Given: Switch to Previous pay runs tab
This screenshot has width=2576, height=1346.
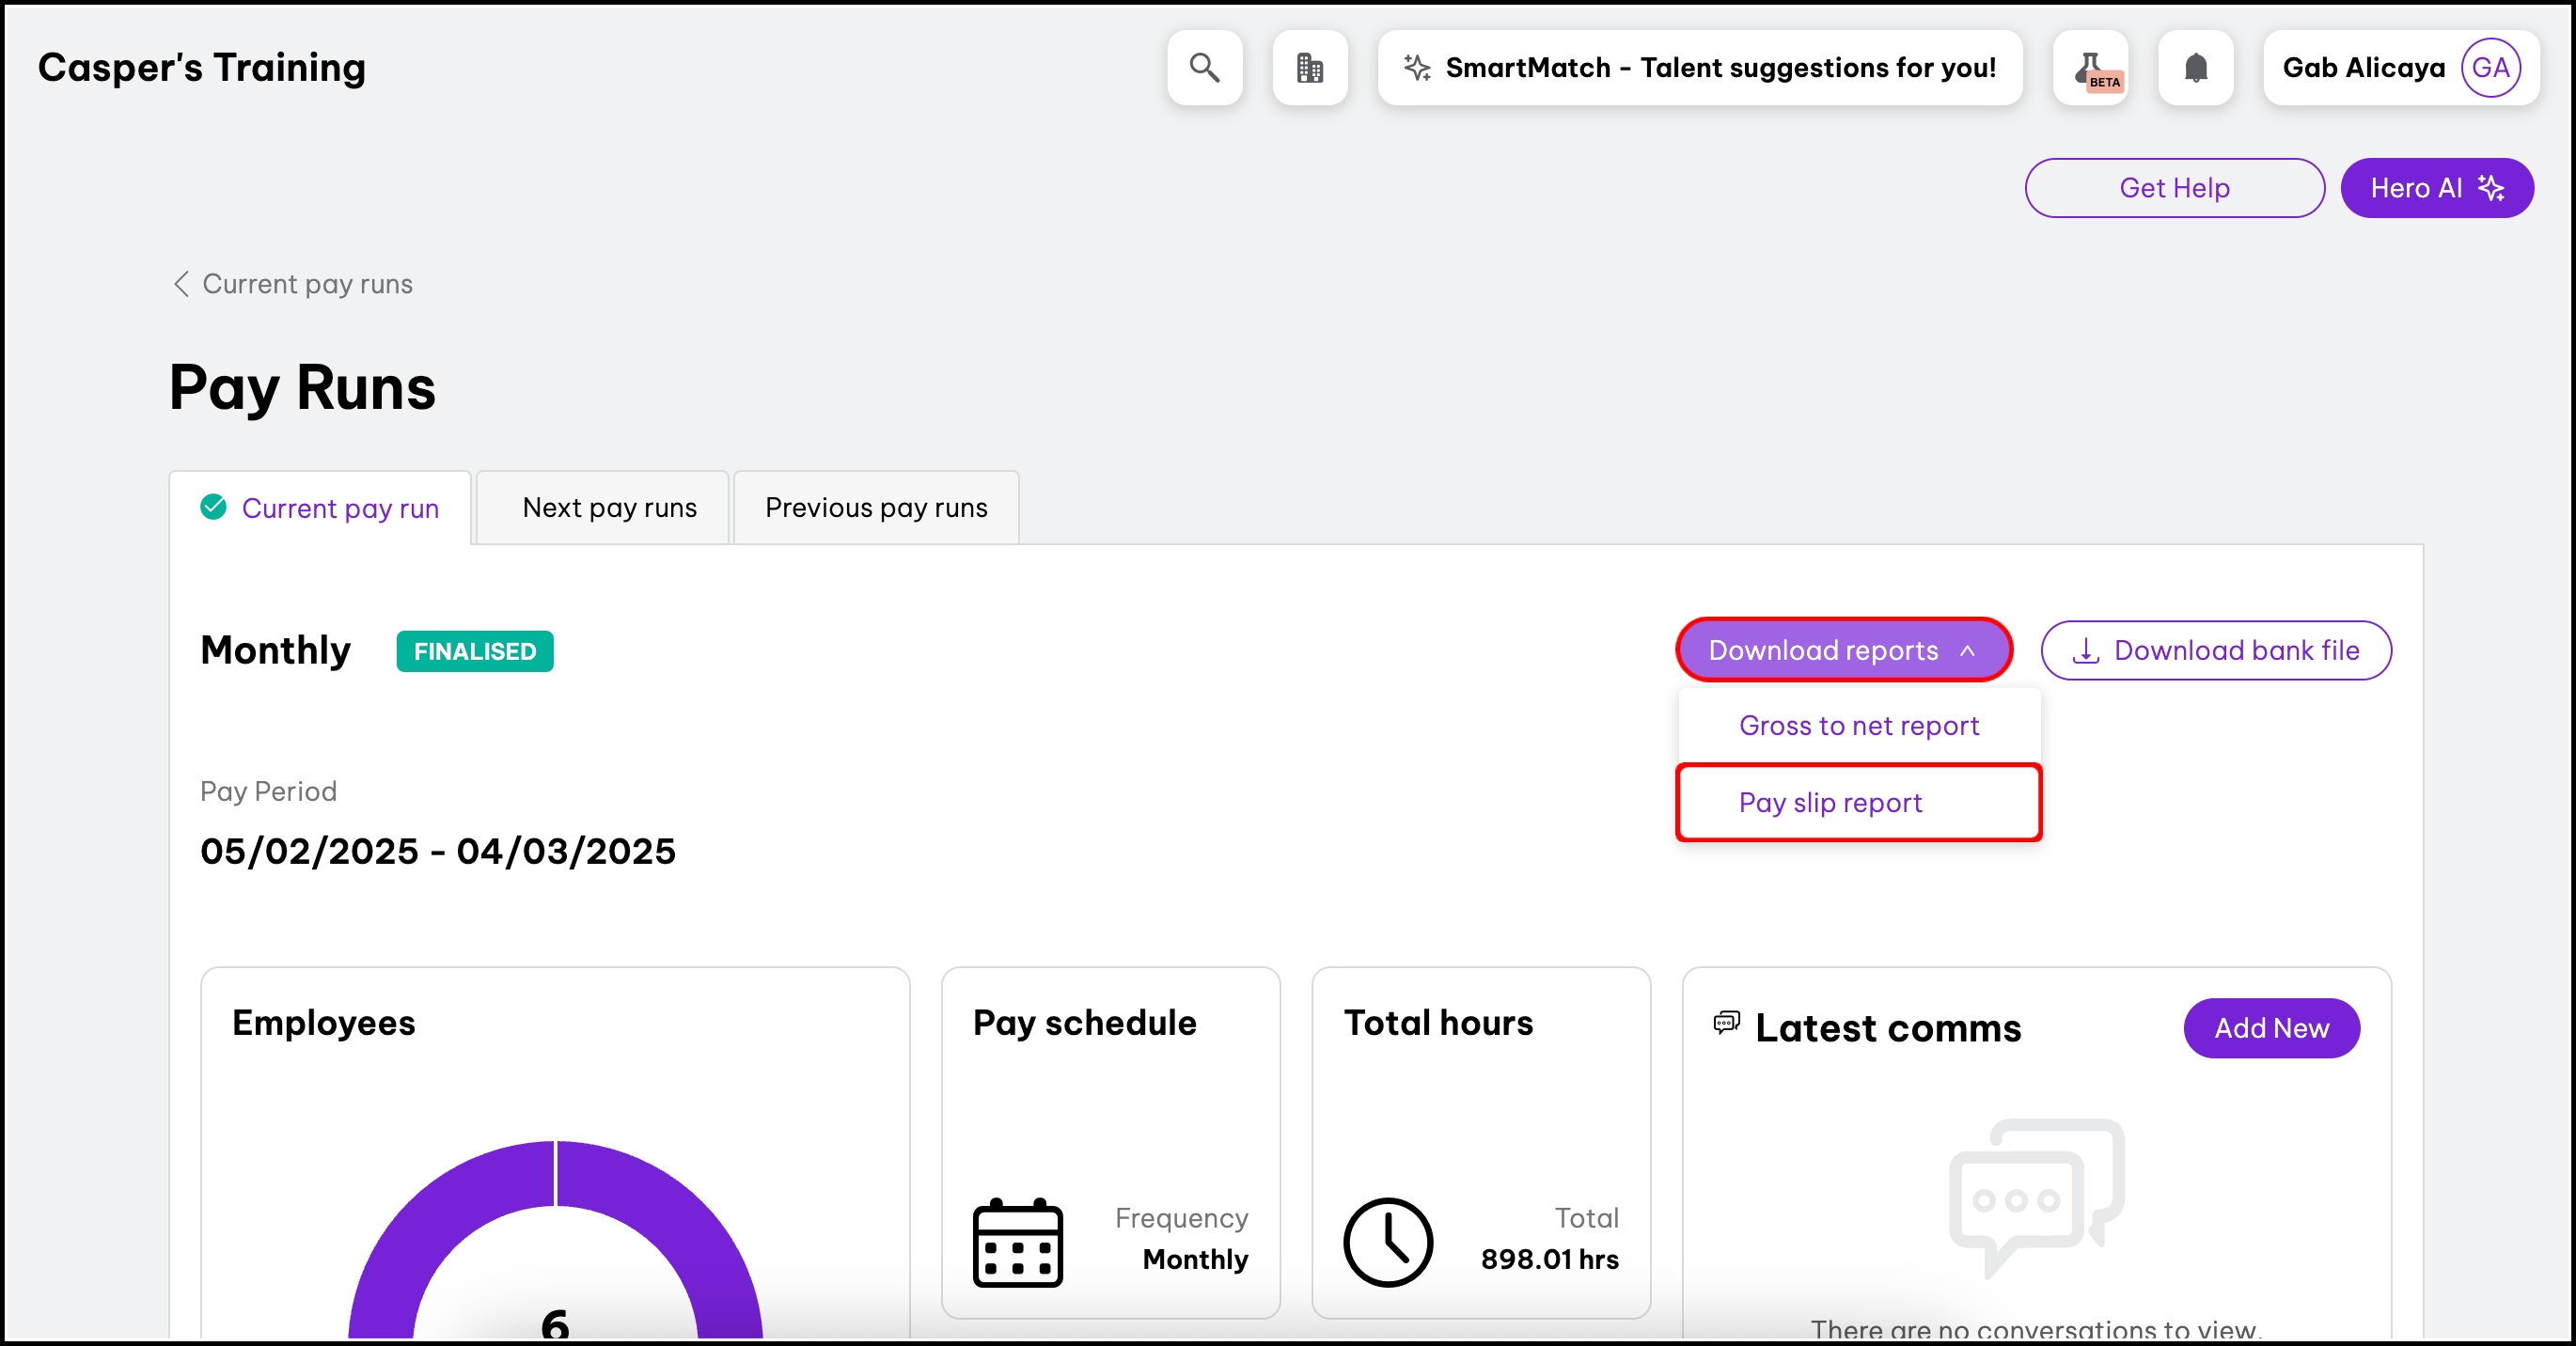Looking at the screenshot, I should click(876, 508).
